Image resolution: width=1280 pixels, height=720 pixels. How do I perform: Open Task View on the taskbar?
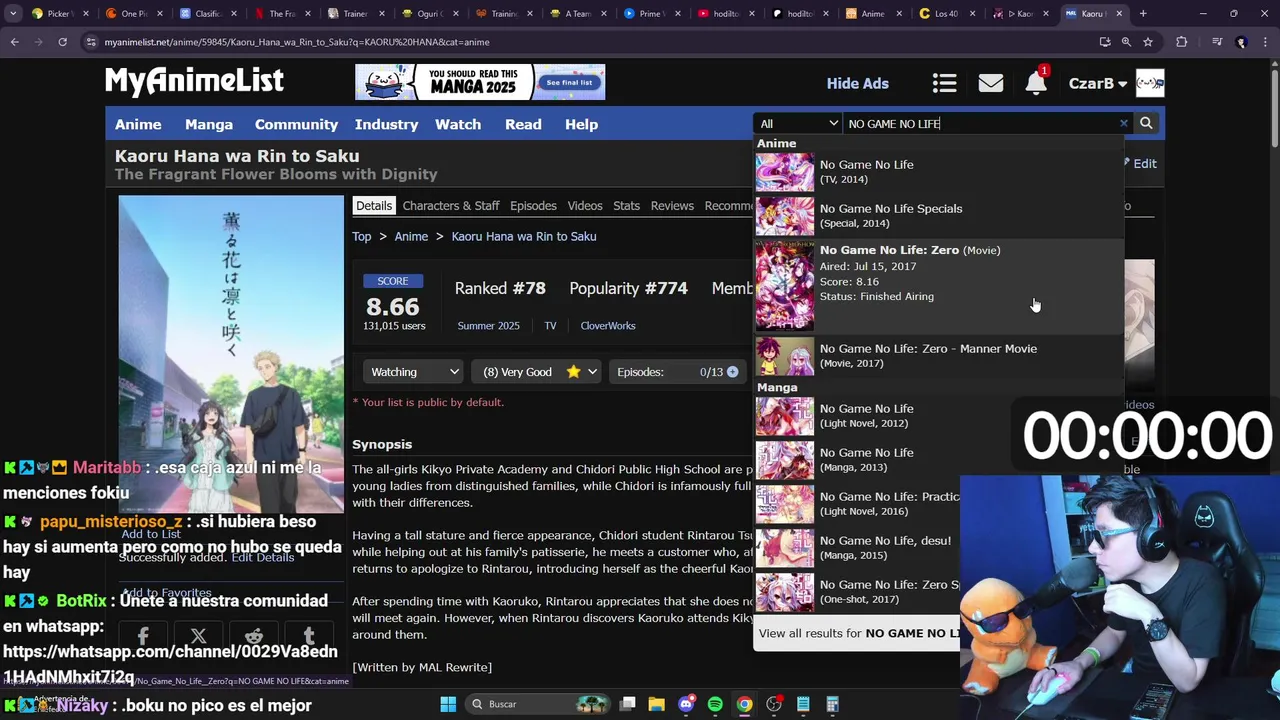point(627,704)
